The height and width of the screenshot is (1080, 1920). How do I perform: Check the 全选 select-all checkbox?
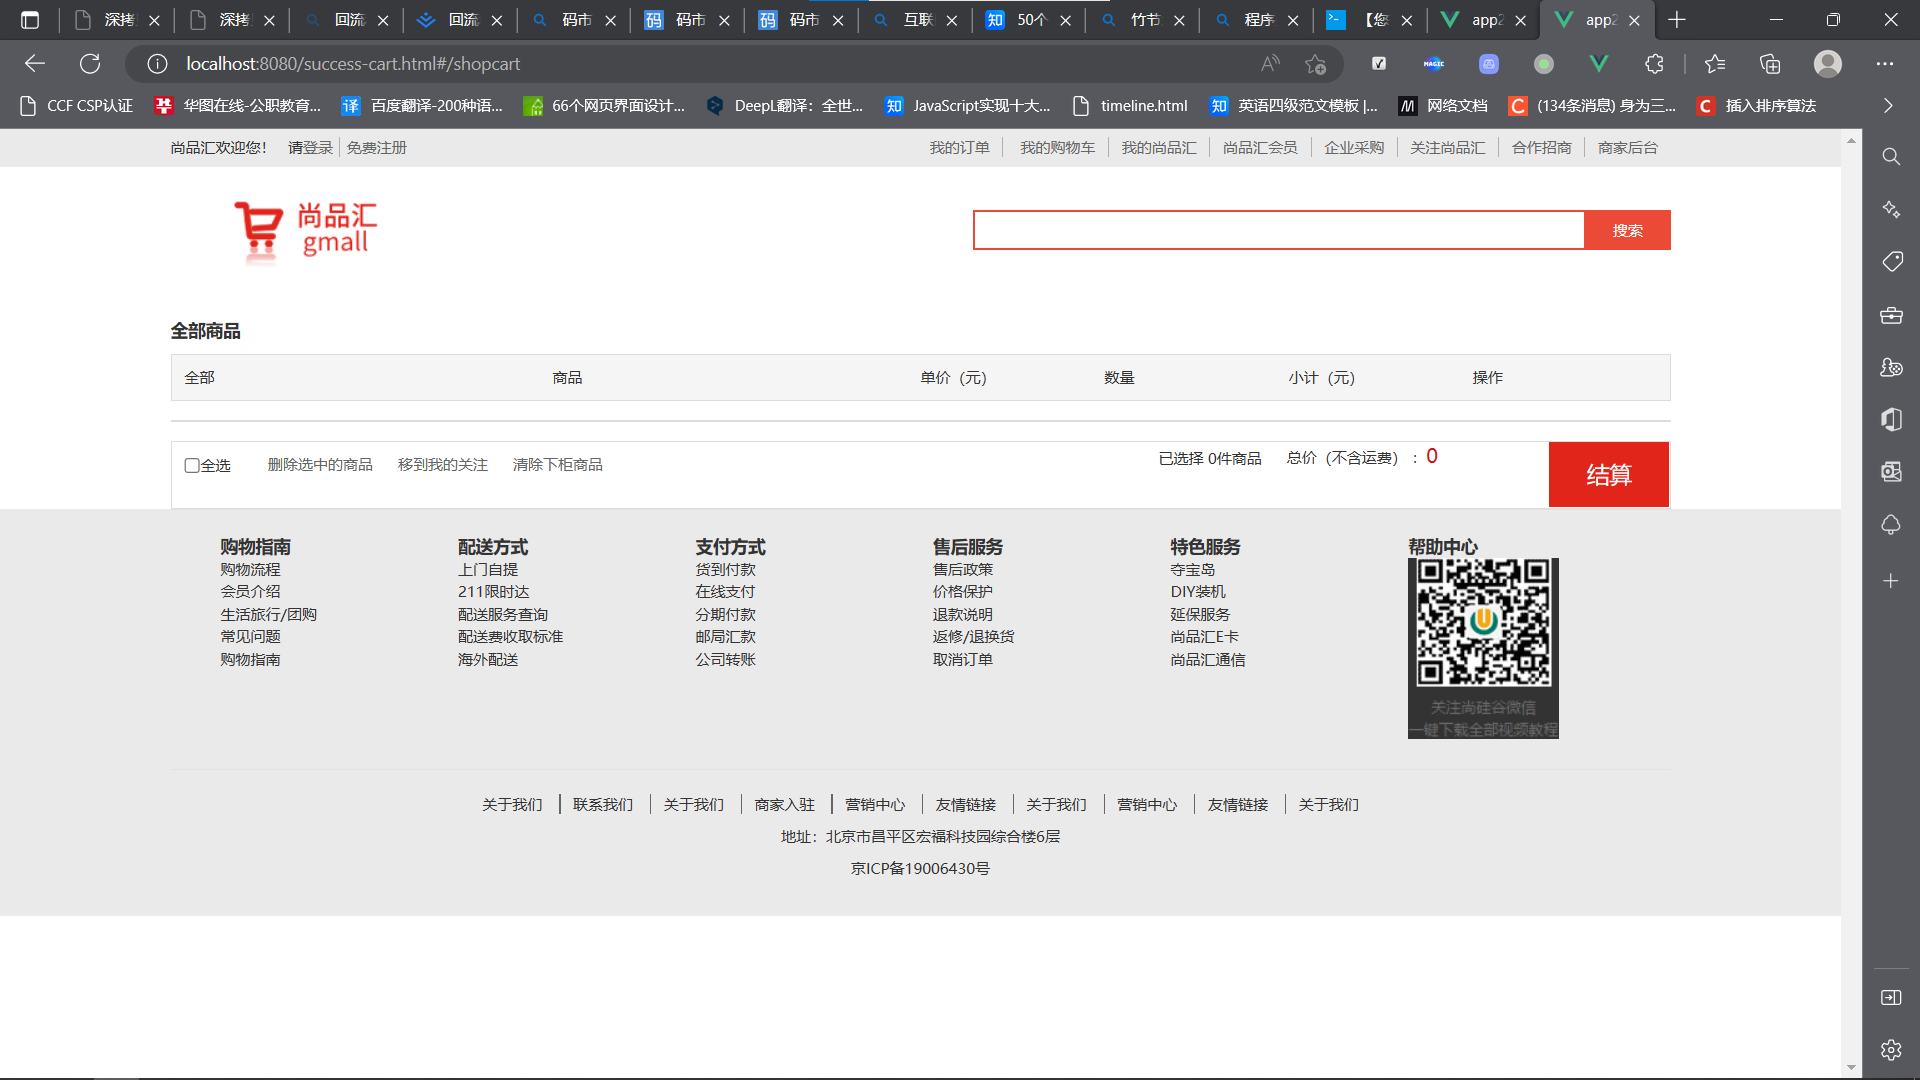coord(192,466)
